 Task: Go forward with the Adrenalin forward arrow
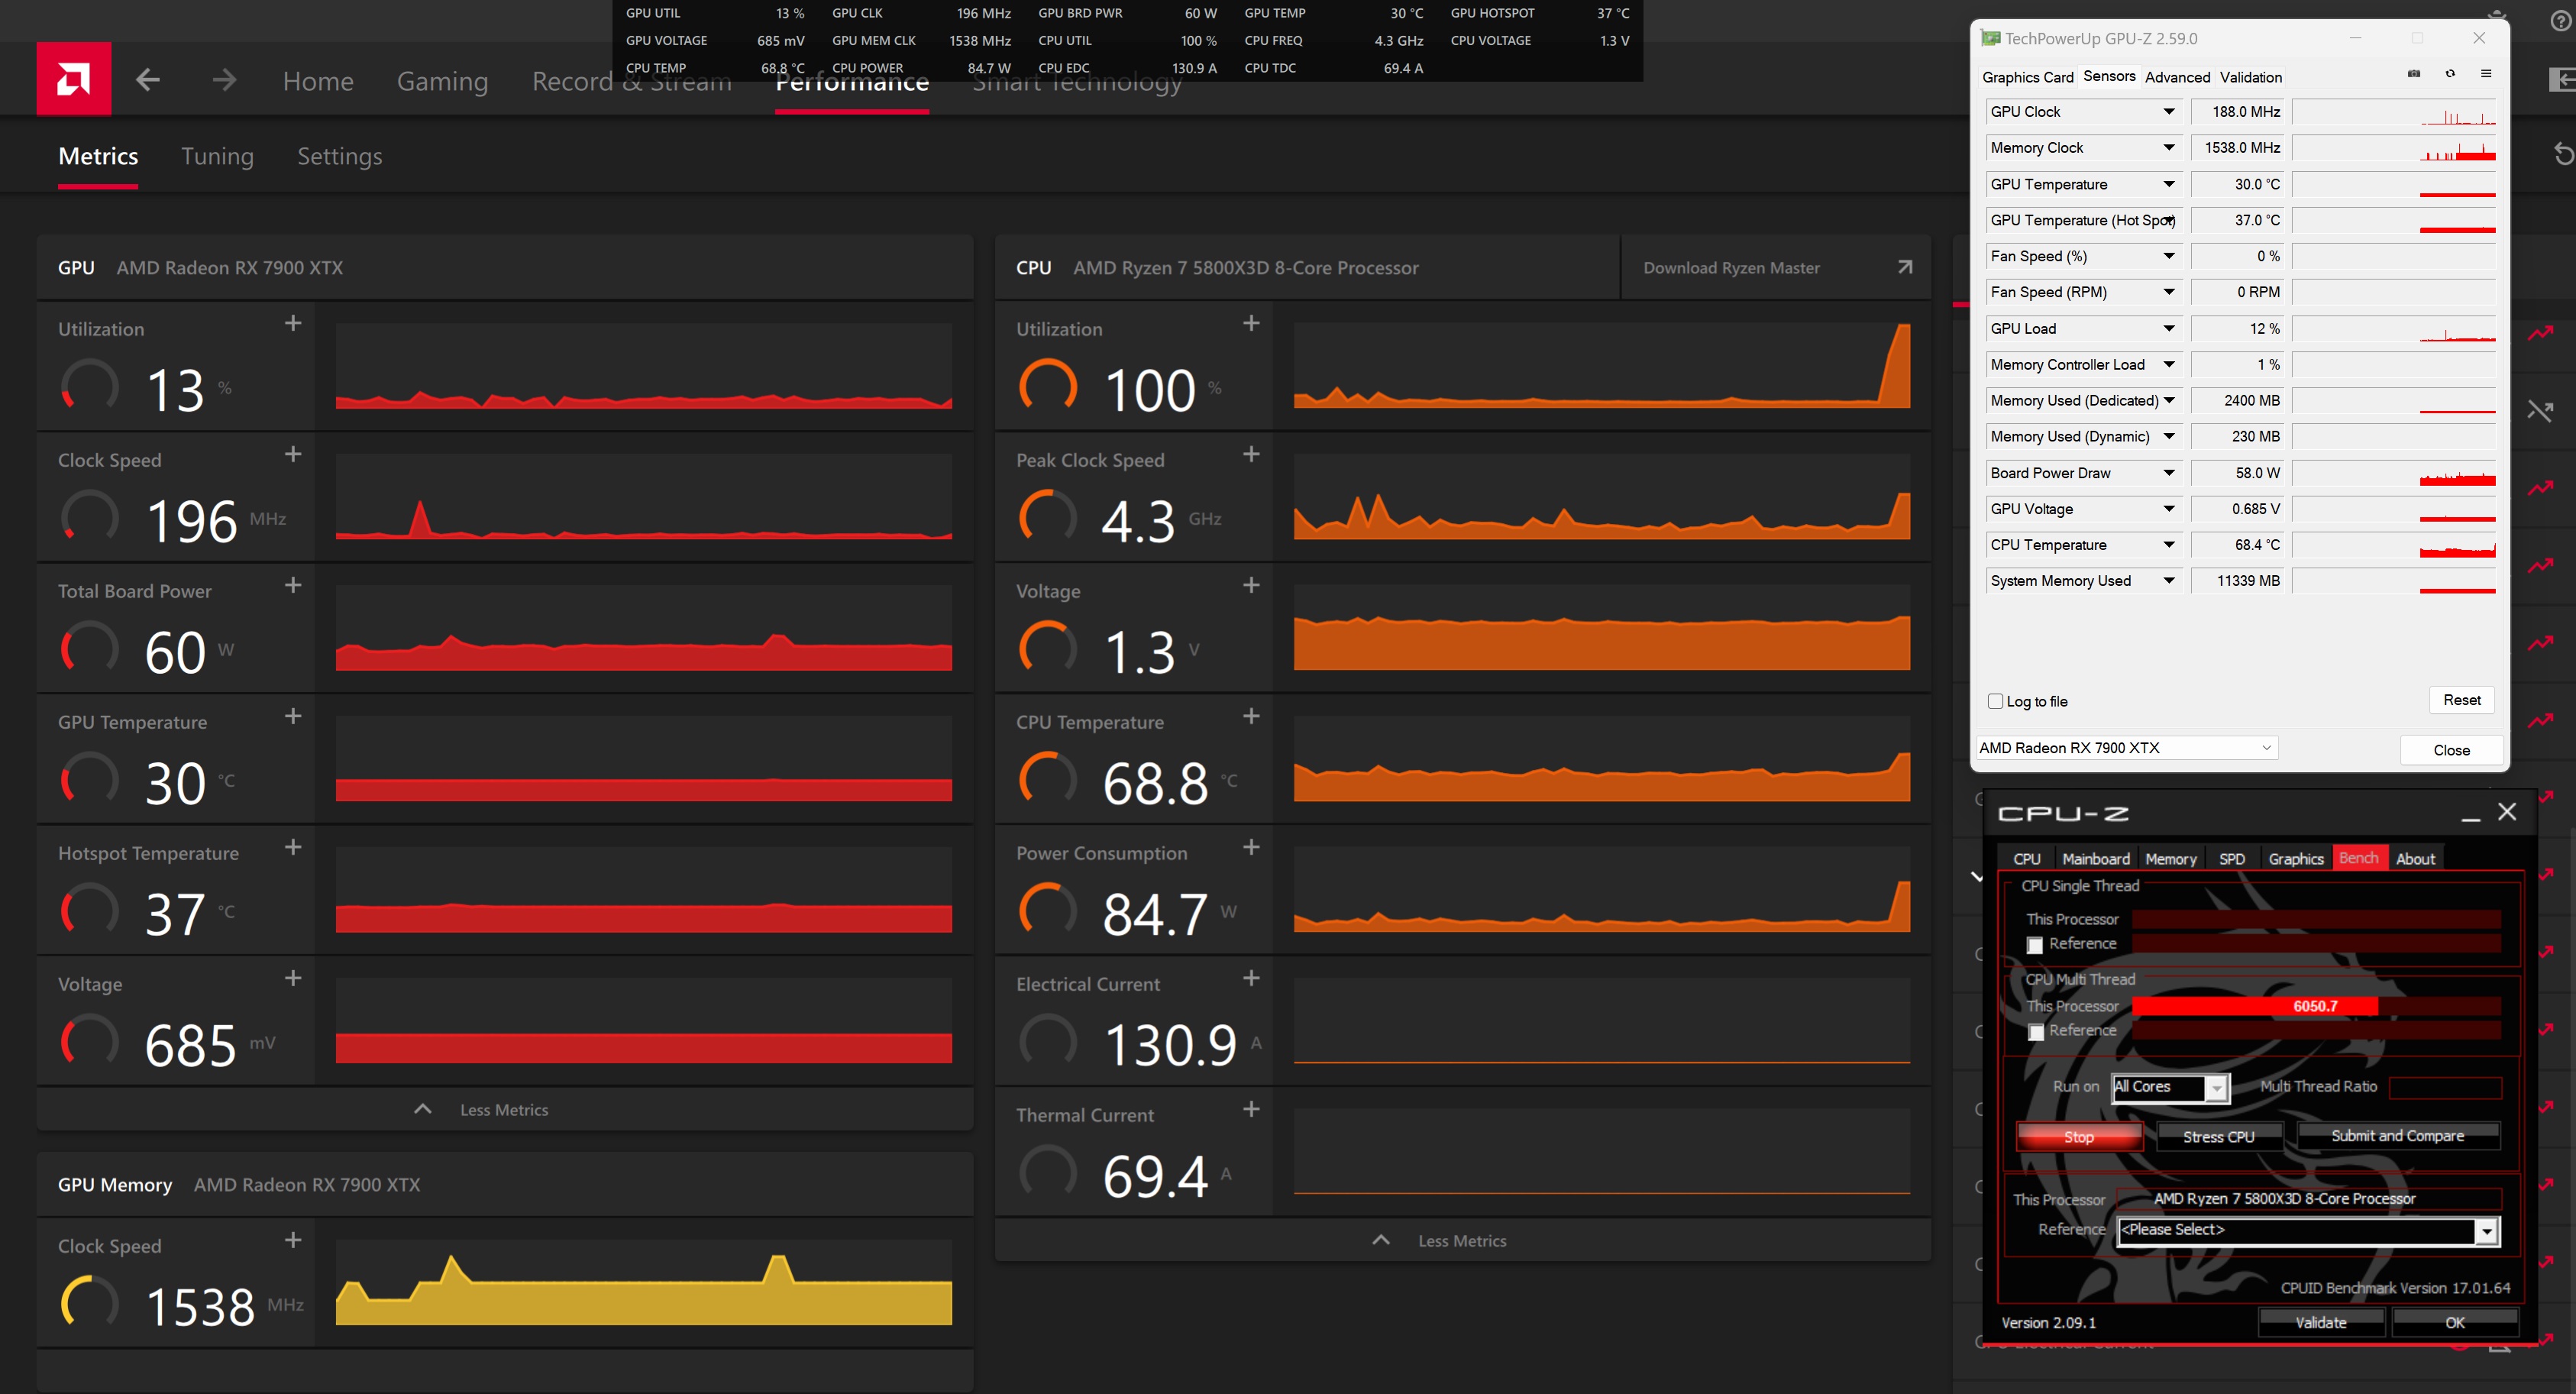point(224,80)
